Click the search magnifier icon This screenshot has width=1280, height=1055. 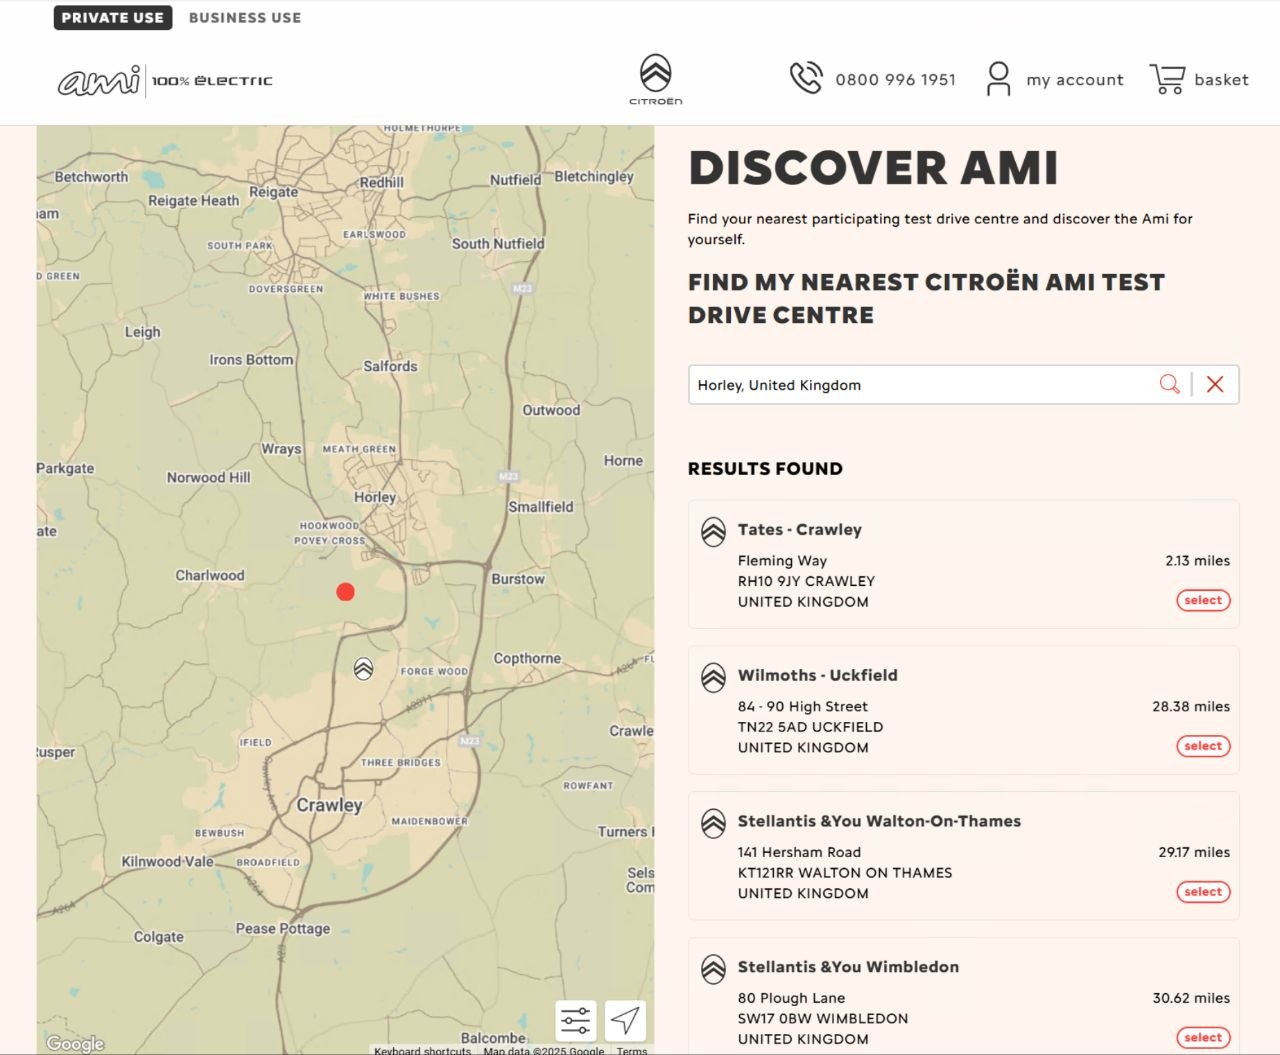1169,384
